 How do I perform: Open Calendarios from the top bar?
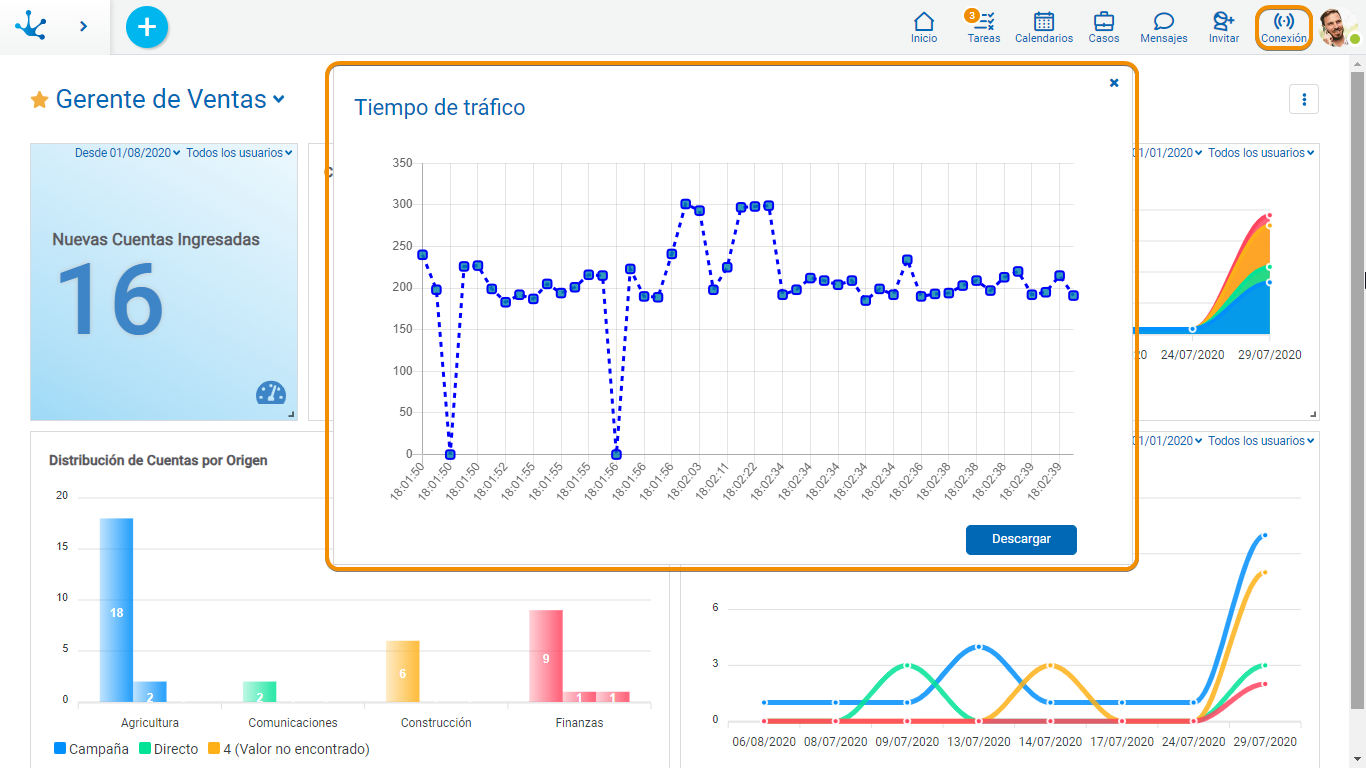pos(1043,27)
